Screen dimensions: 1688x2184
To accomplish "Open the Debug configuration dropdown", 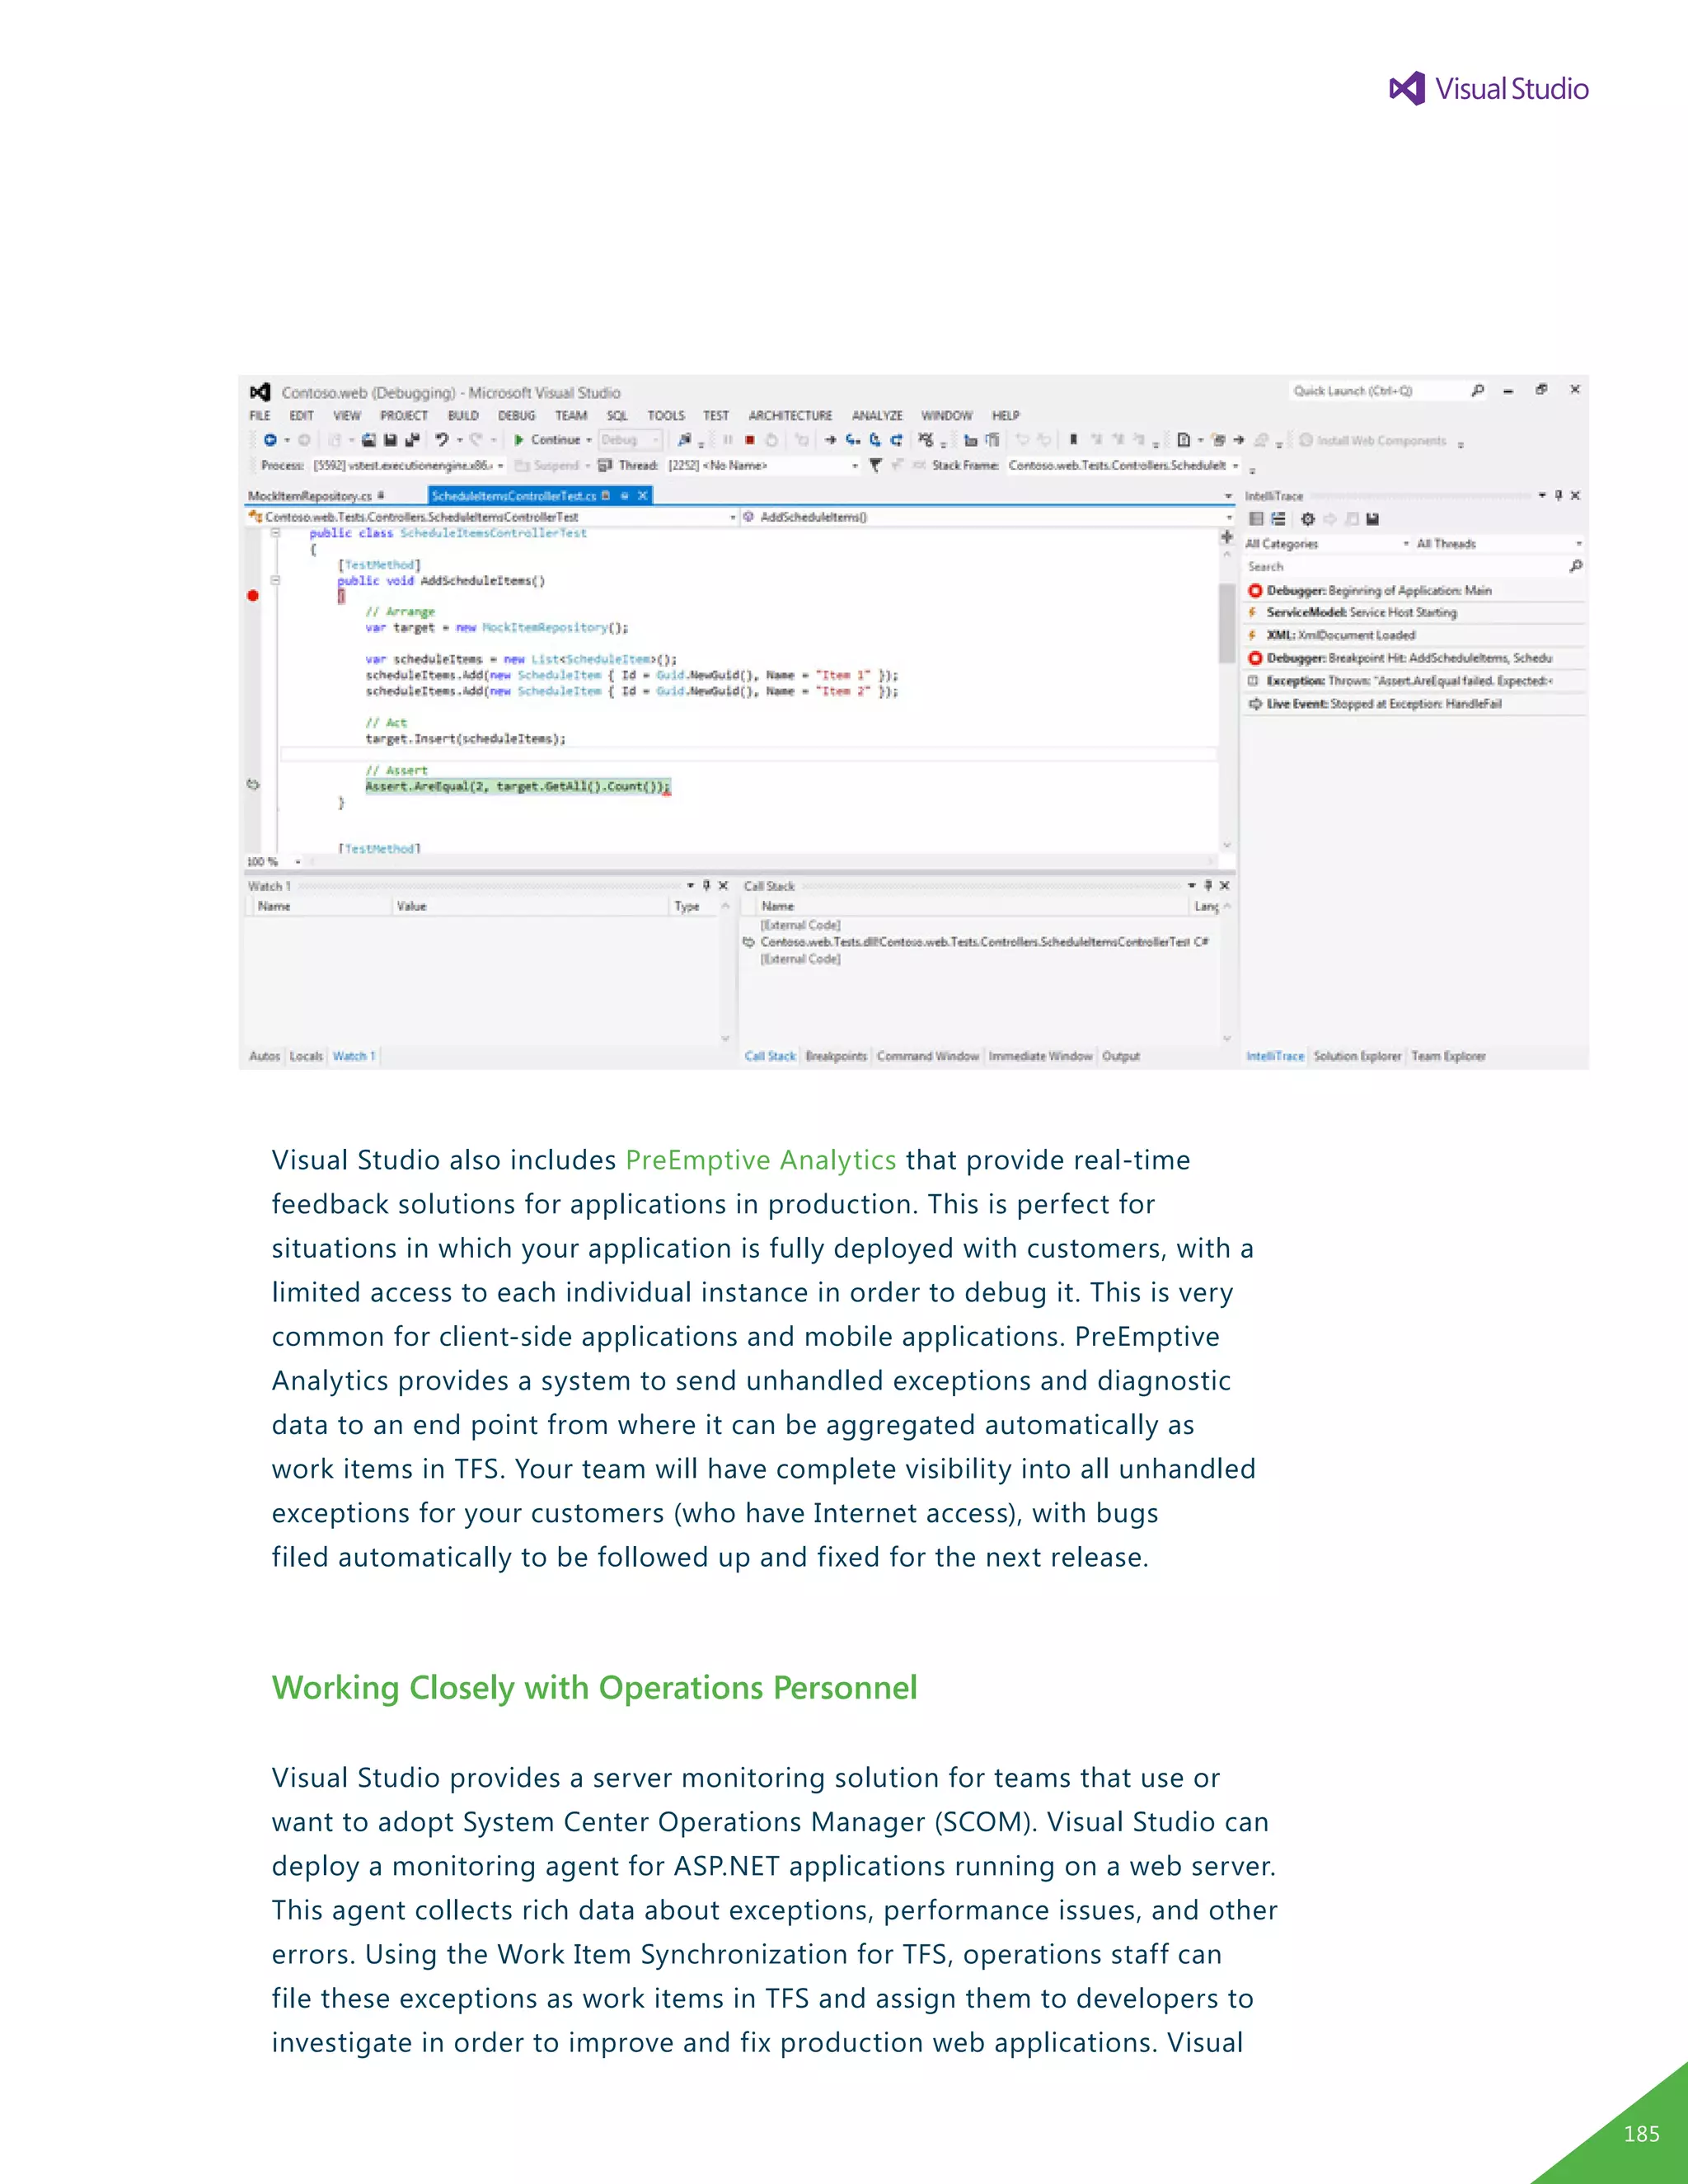I will point(631,440).
